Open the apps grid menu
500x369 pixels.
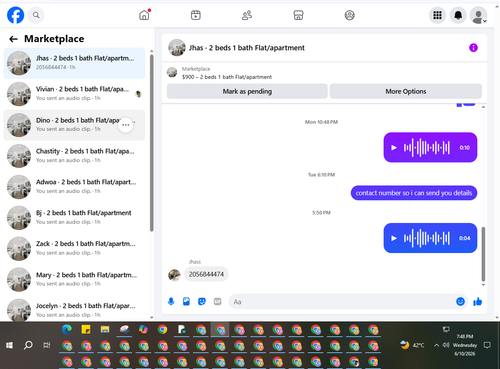click(x=437, y=15)
